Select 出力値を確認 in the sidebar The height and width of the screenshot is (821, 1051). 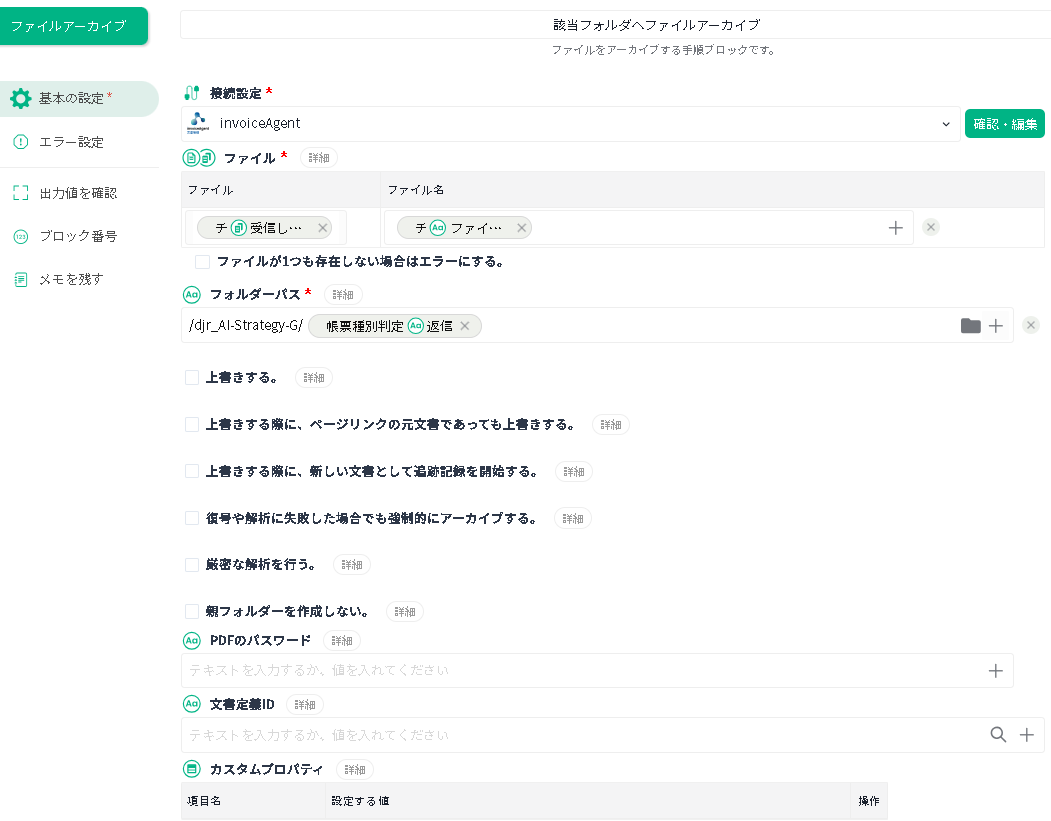click(x=78, y=193)
